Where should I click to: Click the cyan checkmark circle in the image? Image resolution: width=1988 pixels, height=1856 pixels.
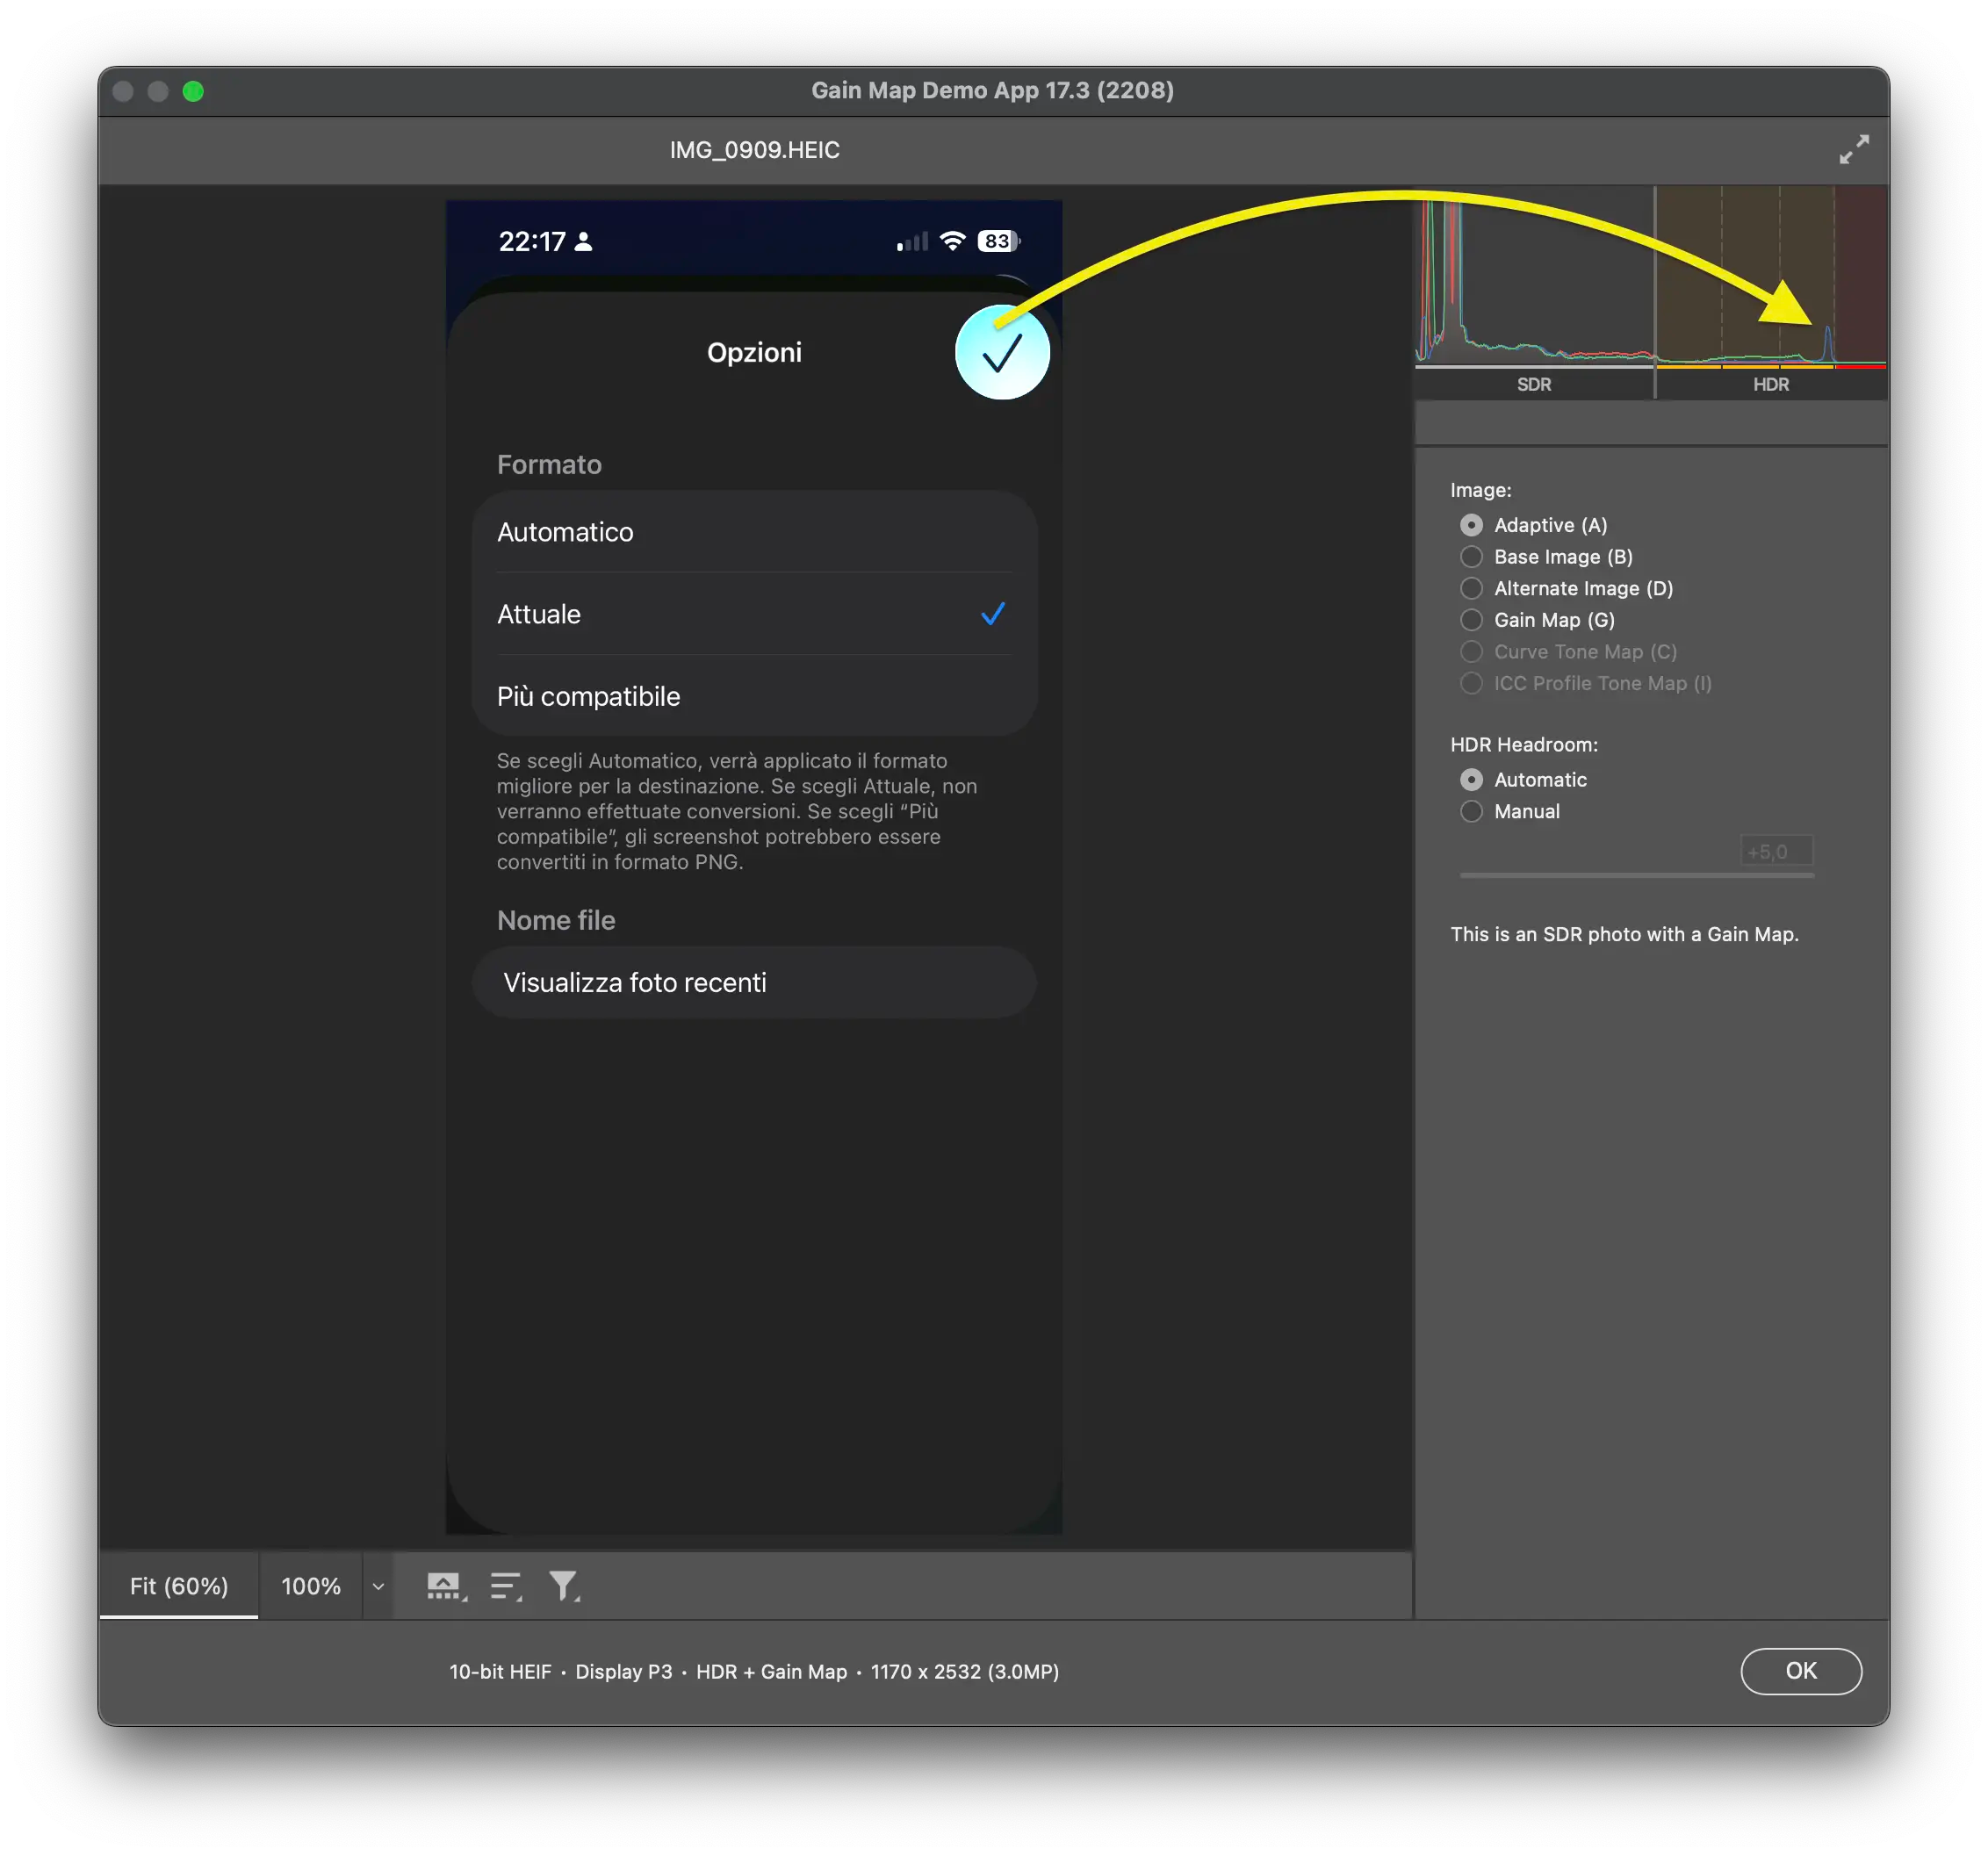coord(1002,353)
